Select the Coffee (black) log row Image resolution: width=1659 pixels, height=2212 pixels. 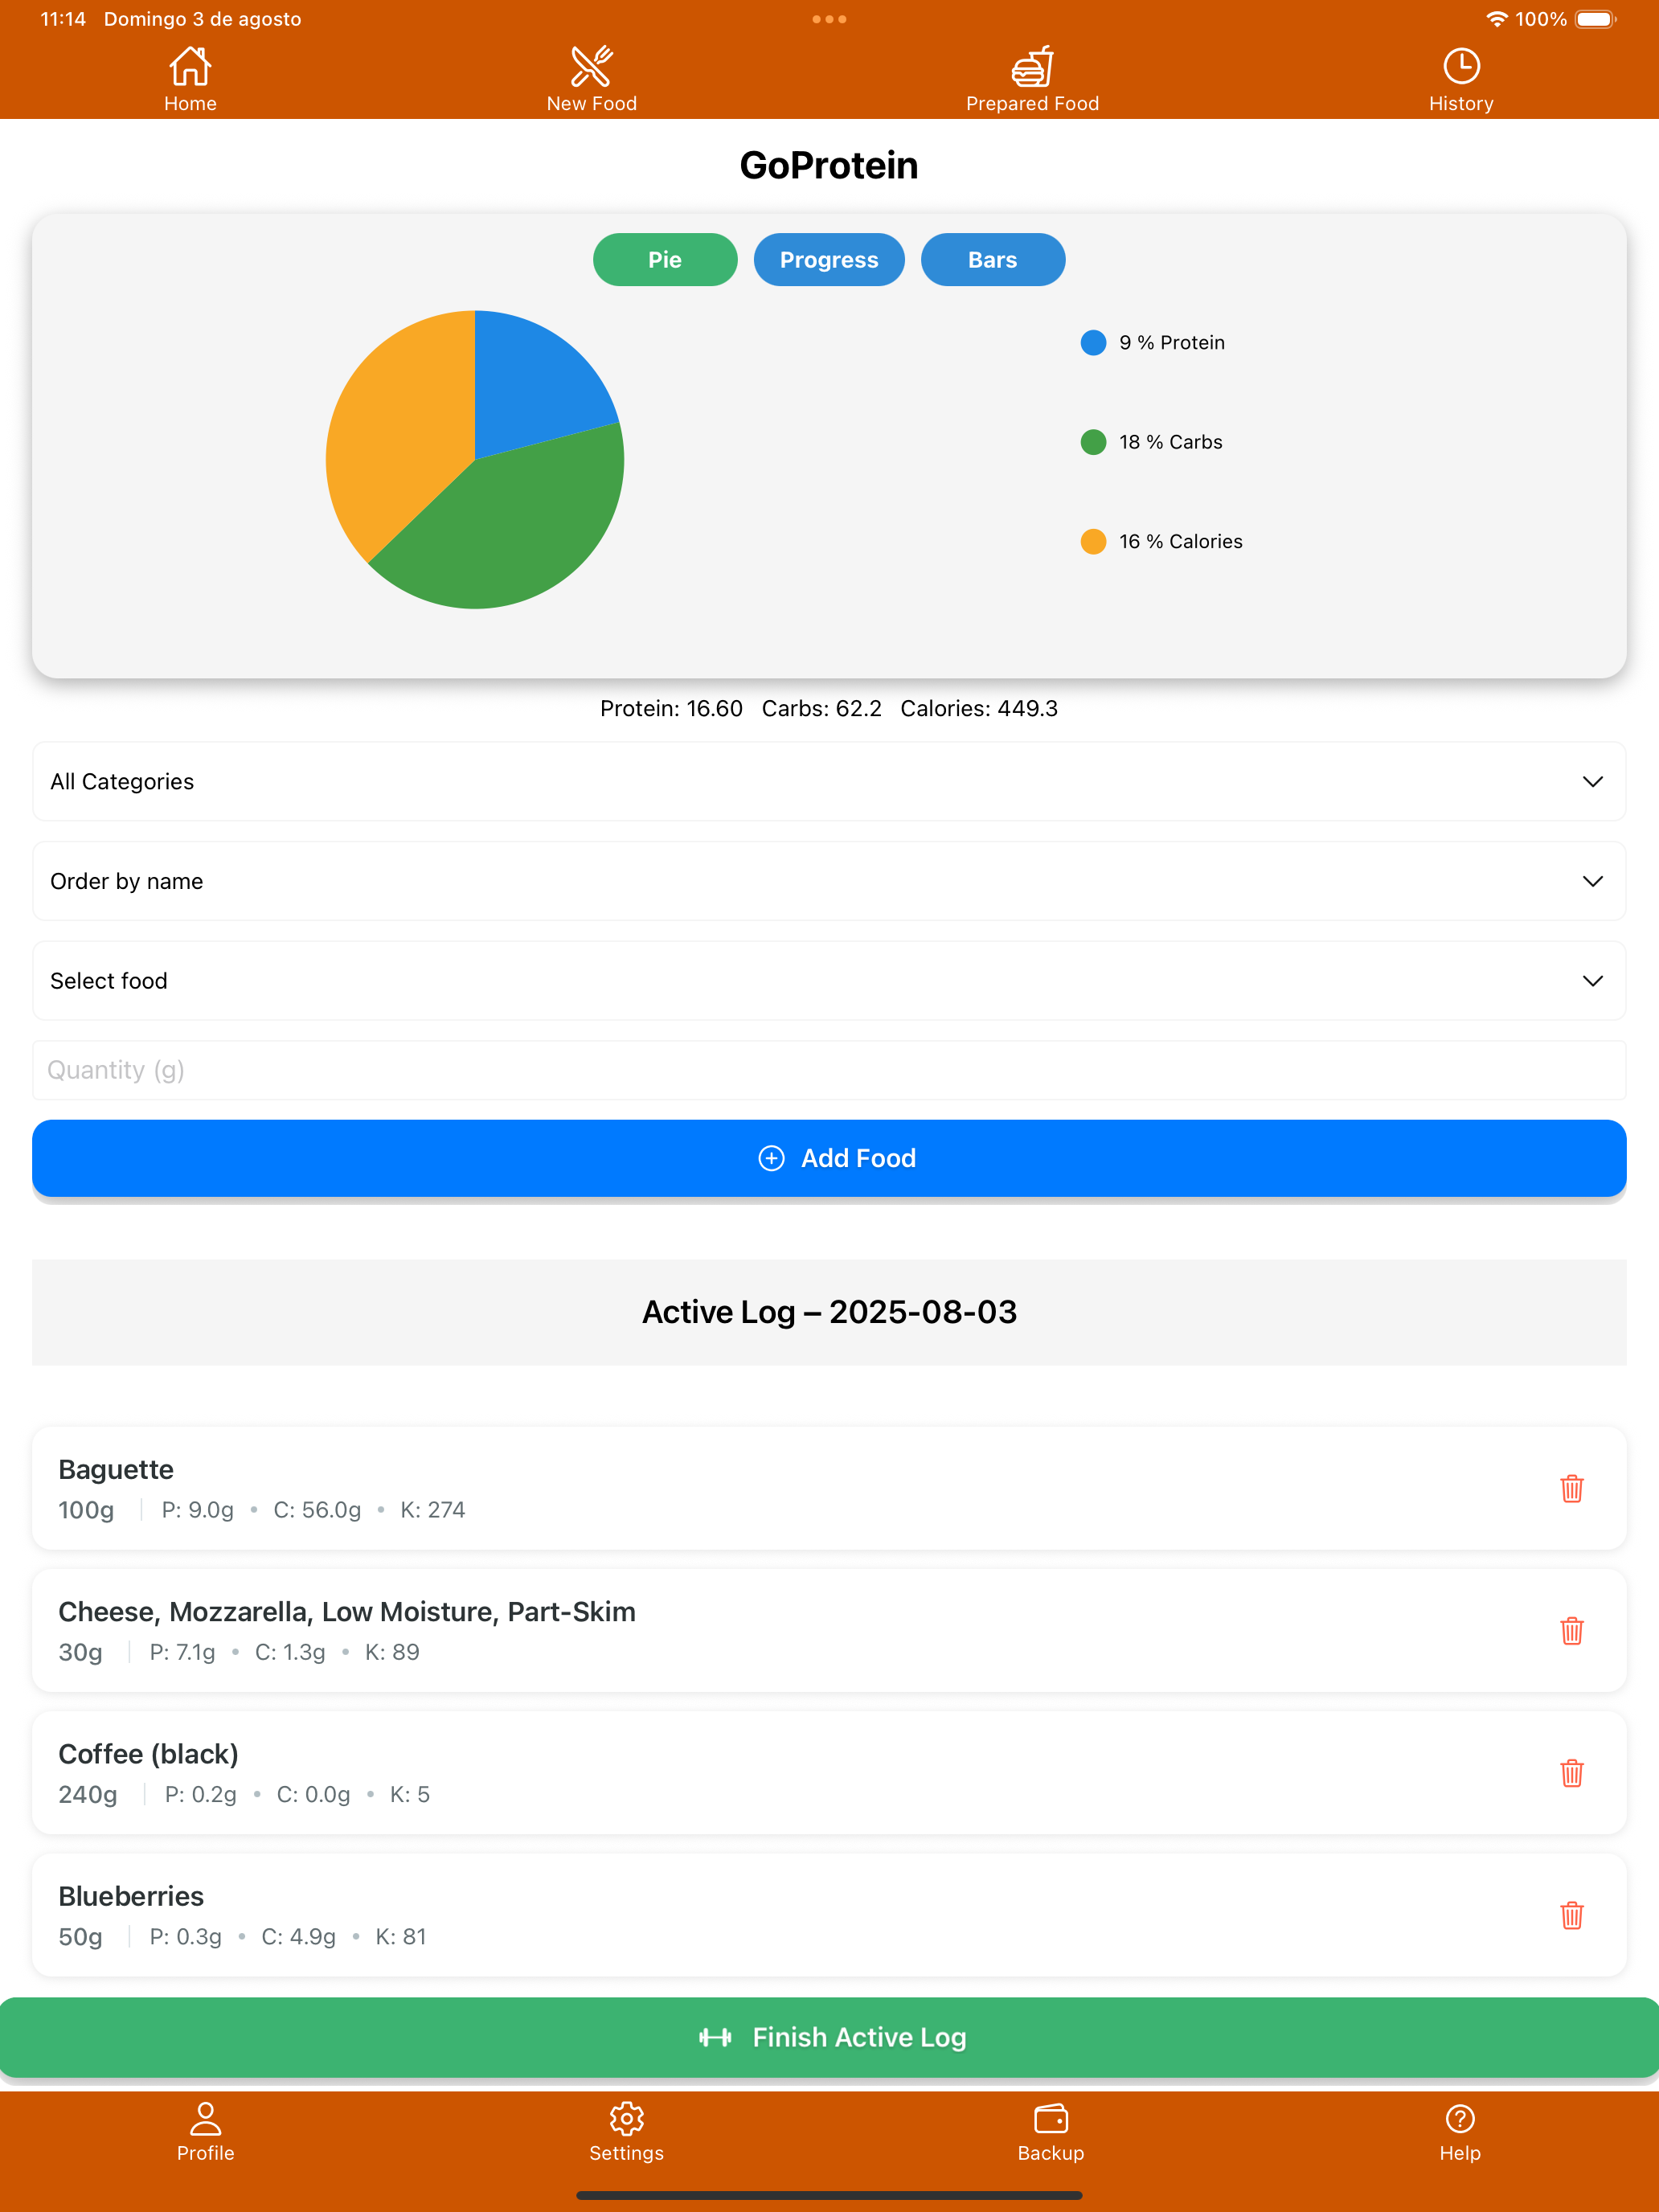(x=829, y=1772)
